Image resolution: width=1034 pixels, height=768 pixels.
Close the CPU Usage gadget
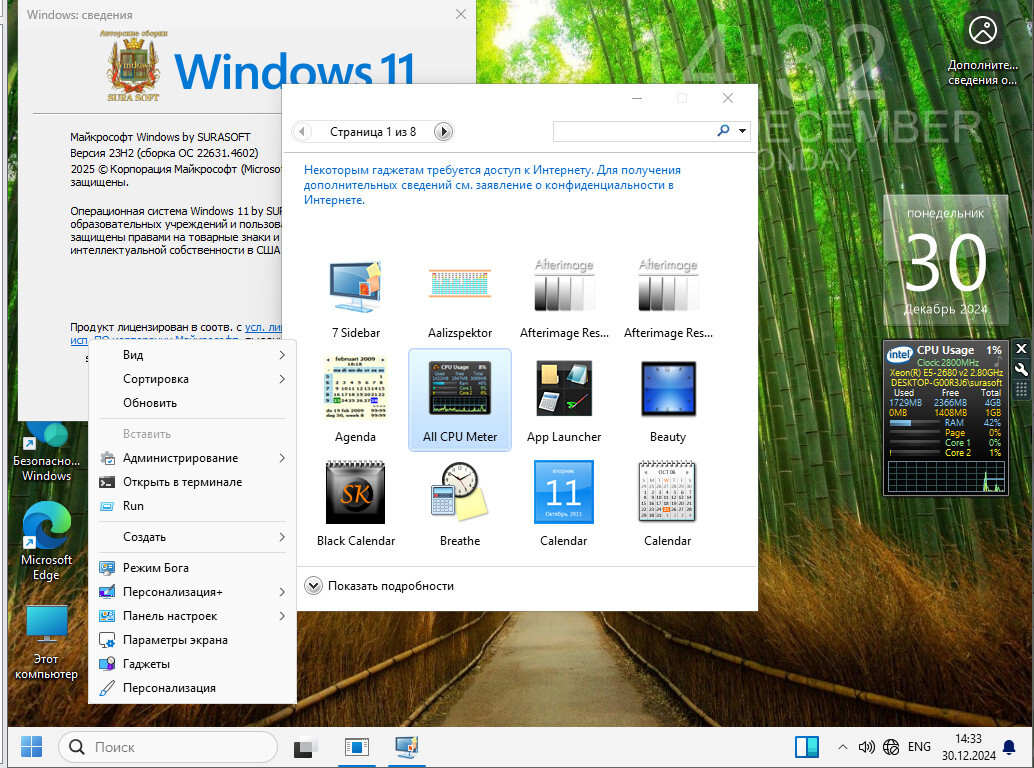tap(1021, 348)
